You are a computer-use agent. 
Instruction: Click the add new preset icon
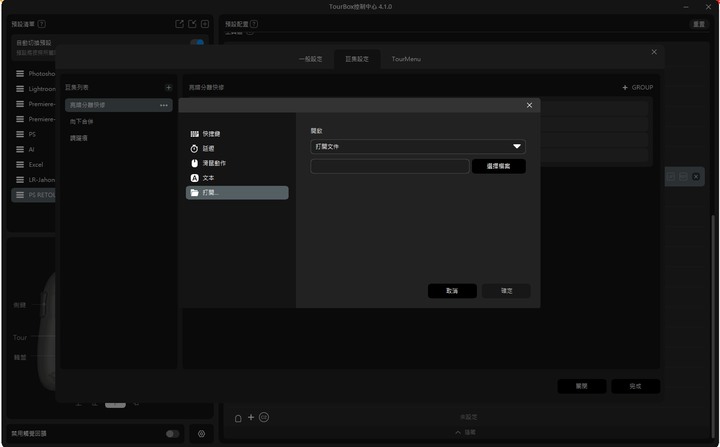(x=205, y=24)
